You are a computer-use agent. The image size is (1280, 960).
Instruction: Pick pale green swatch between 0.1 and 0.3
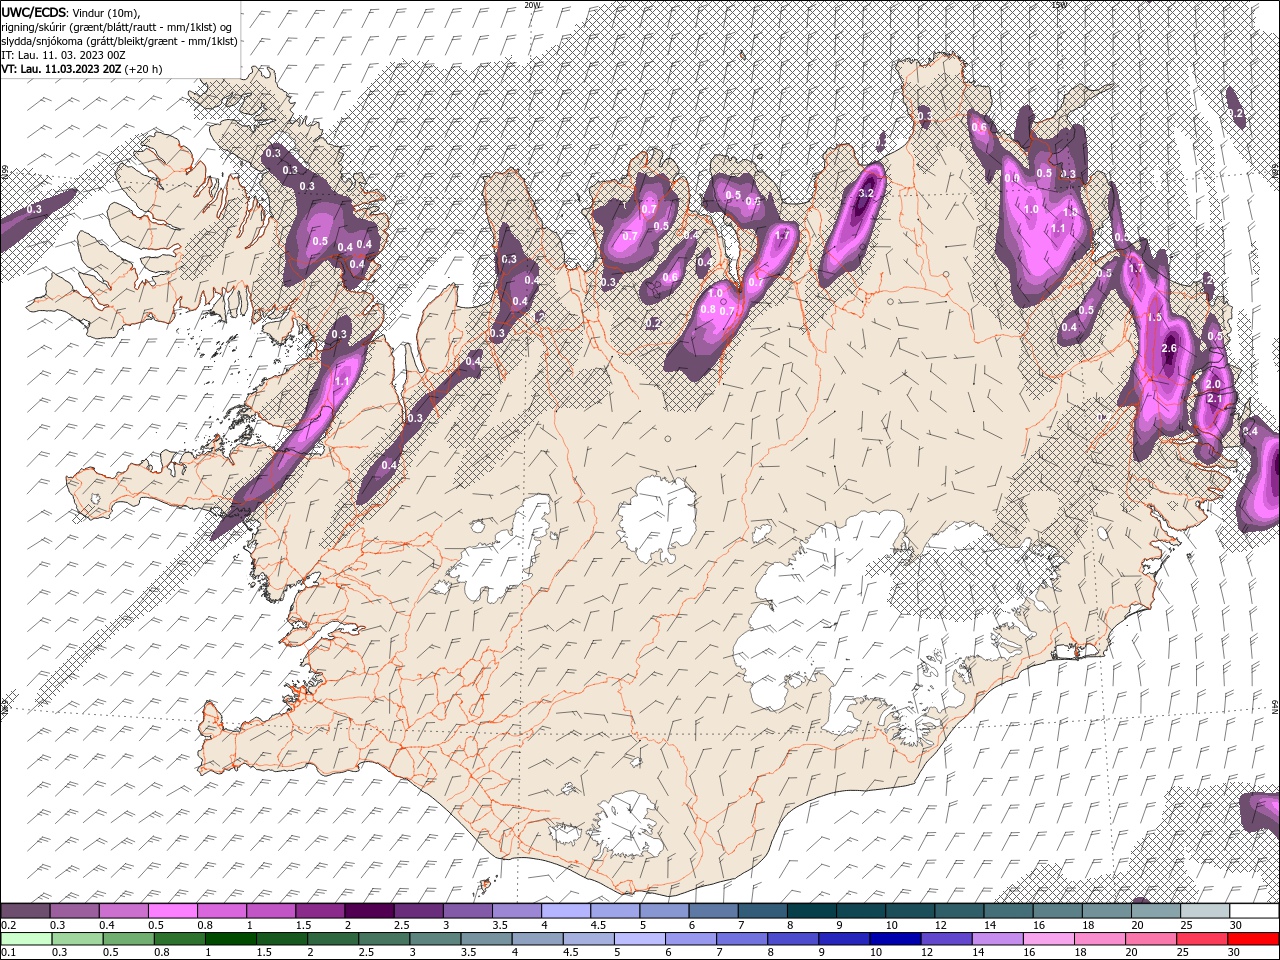click(25, 939)
